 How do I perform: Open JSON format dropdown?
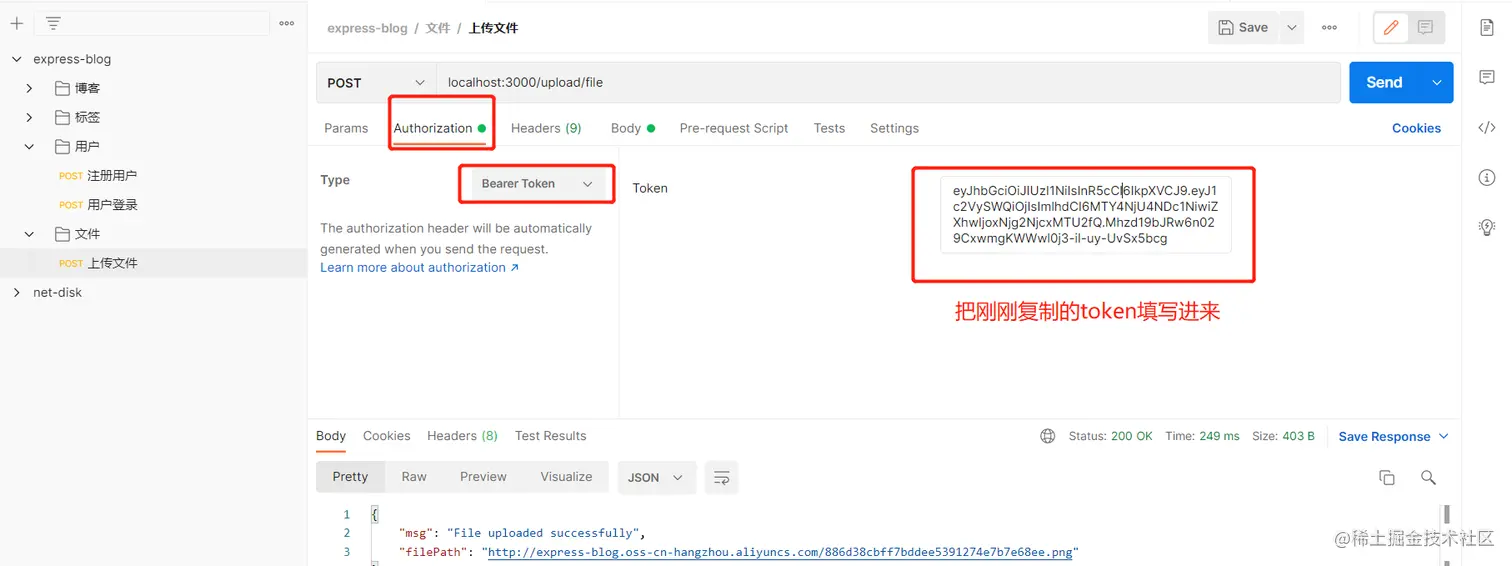pos(655,477)
